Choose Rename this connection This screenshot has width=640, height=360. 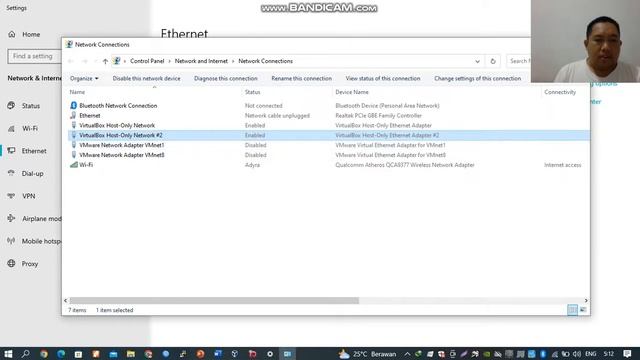coord(302,78)
